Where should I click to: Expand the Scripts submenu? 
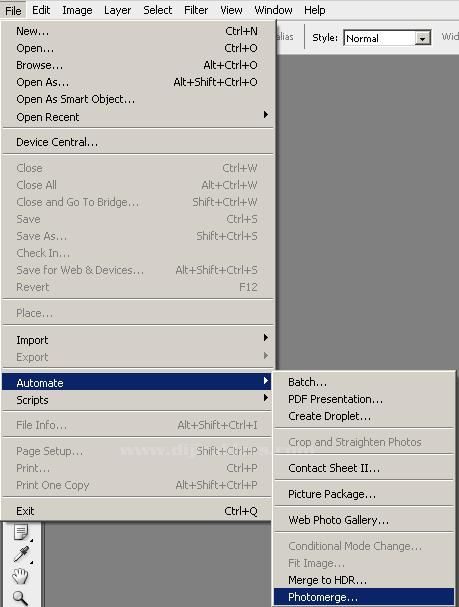point(138,400)
